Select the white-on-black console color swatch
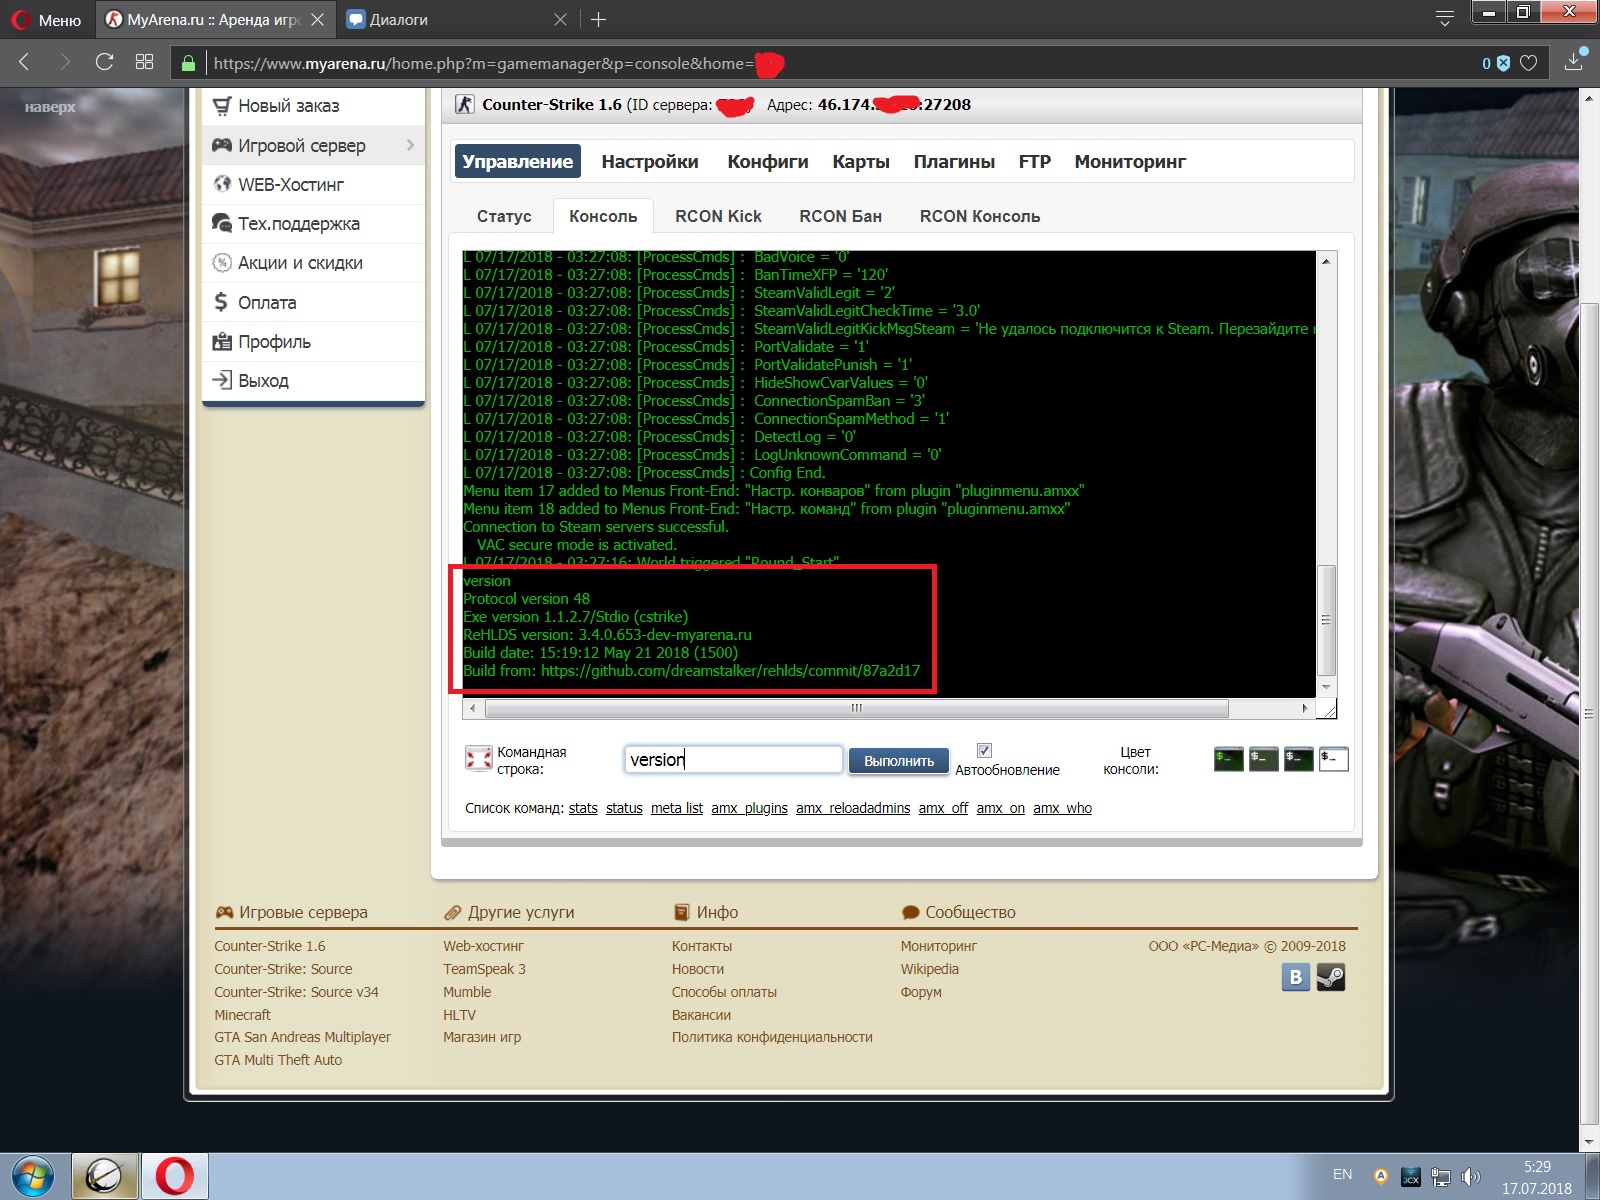Screen dimensions: 1600x1200 point(1298,760)
